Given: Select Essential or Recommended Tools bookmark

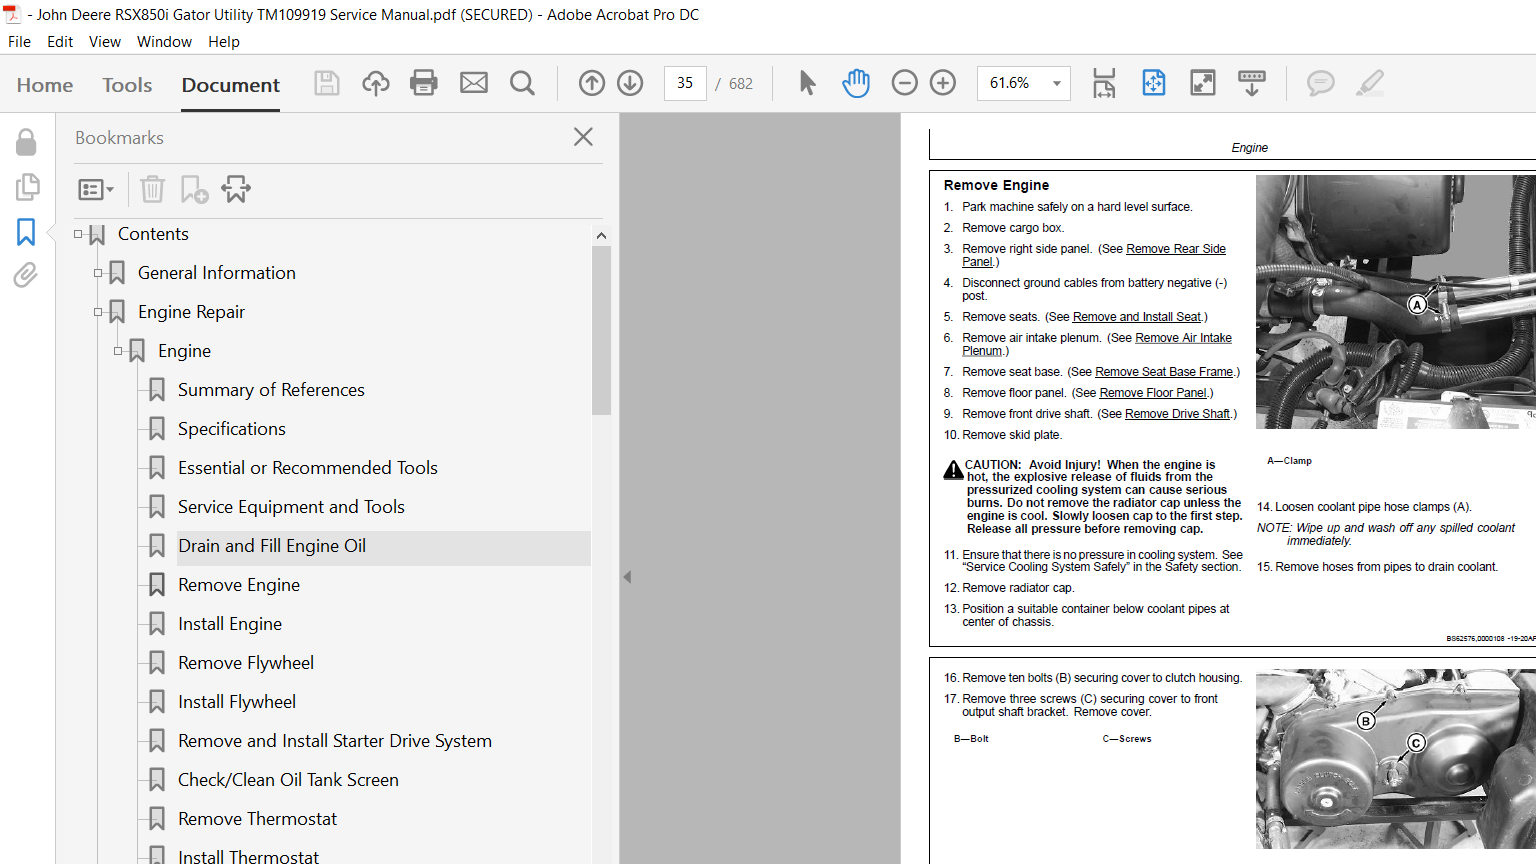Looking at the screenshot, I should pyautogui.click(x=308, y=468).
